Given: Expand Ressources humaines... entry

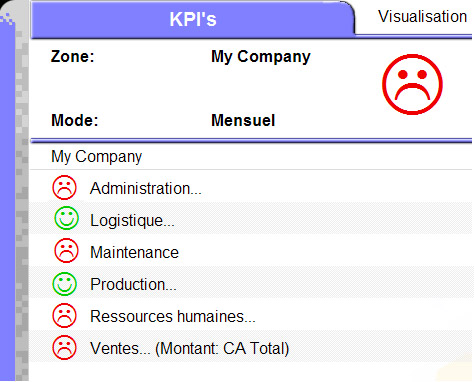Looking at the screenshot, I should [173, 316].
